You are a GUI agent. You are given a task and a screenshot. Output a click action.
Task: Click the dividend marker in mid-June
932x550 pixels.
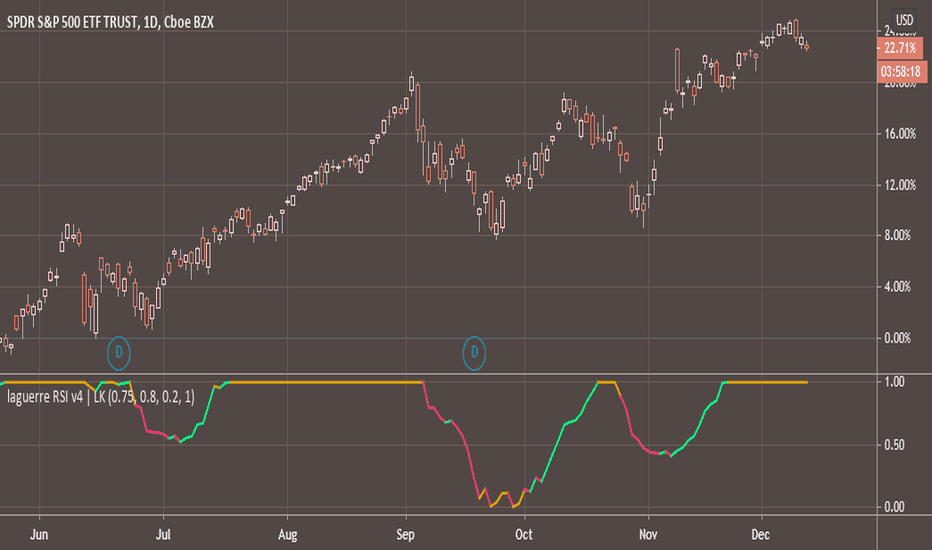coord(118,353)
